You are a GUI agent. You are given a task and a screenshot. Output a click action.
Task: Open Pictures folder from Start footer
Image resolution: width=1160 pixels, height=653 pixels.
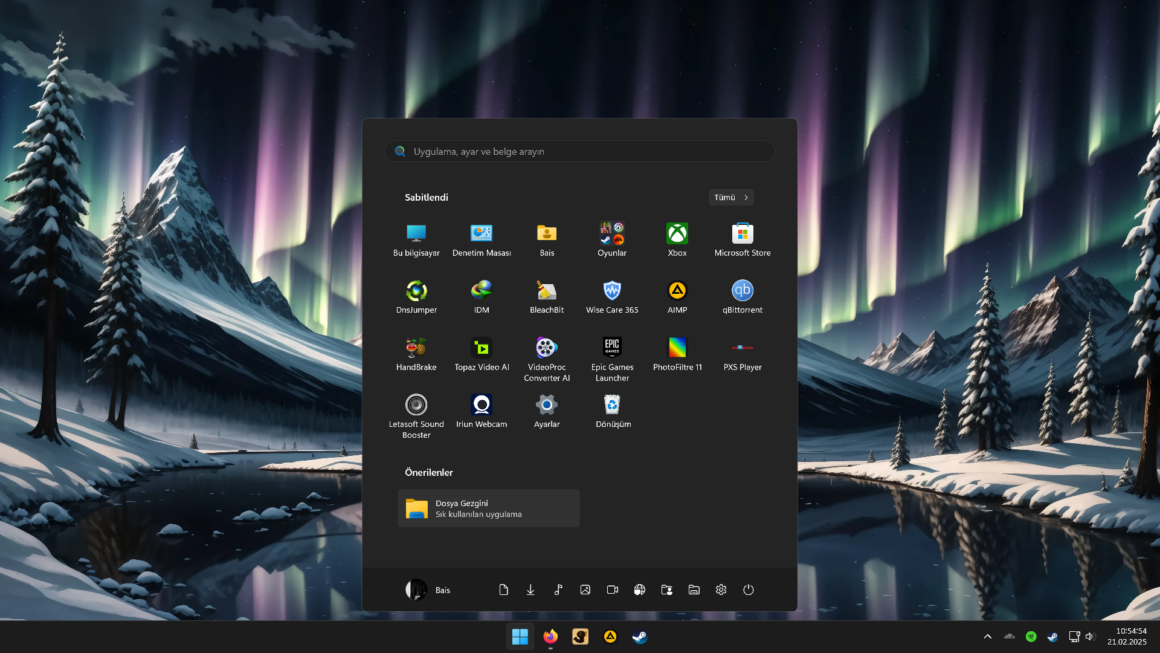click(x=585, y=589)
